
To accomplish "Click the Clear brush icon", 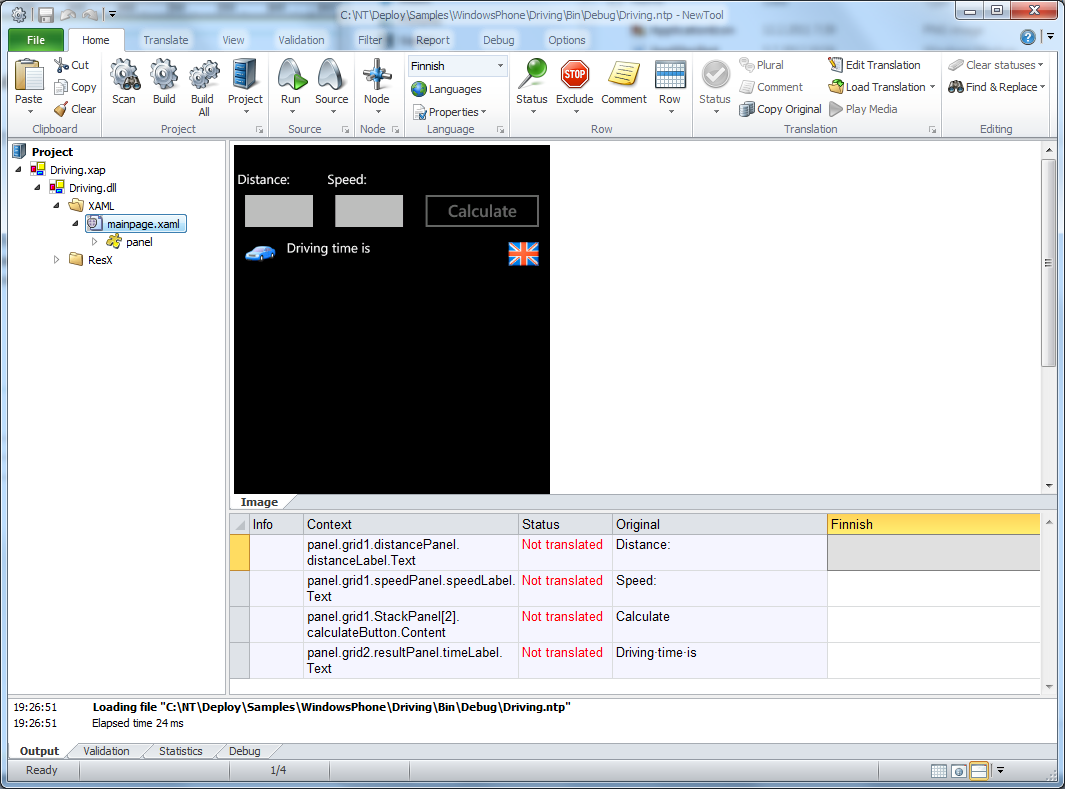I will pos(61,109).
